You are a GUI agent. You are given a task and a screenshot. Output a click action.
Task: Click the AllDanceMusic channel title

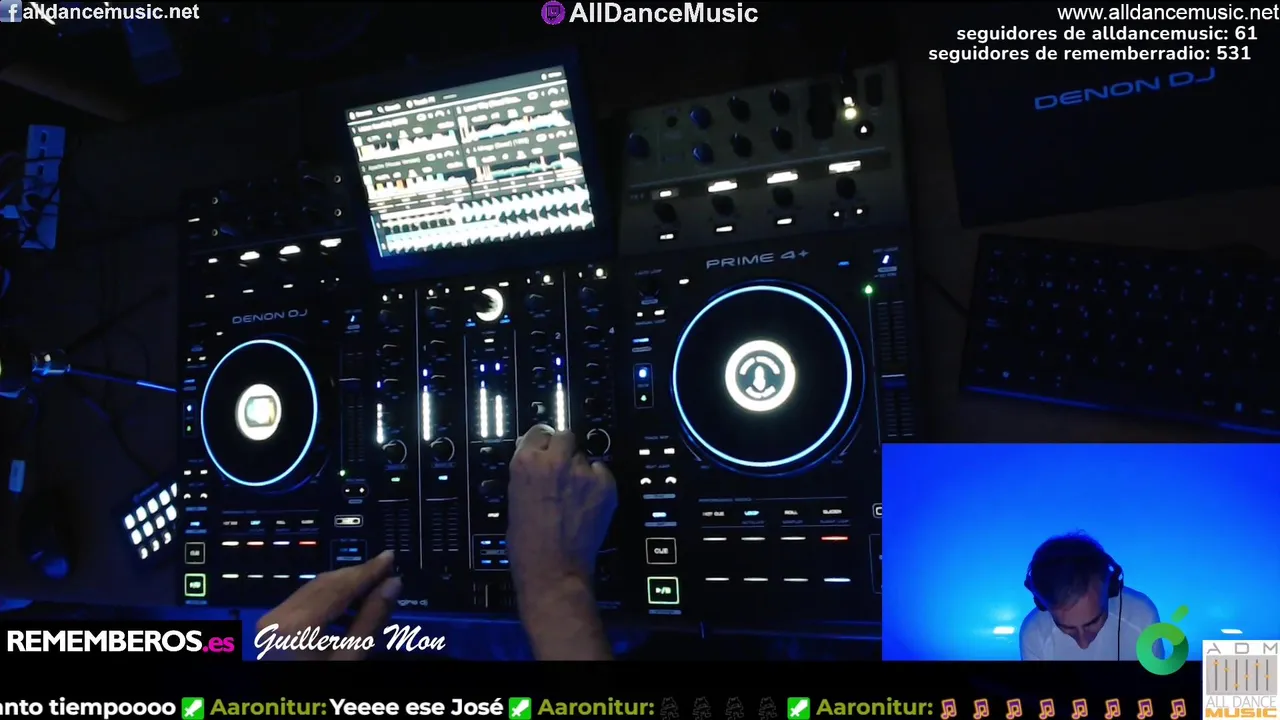[x=663, y=13]
